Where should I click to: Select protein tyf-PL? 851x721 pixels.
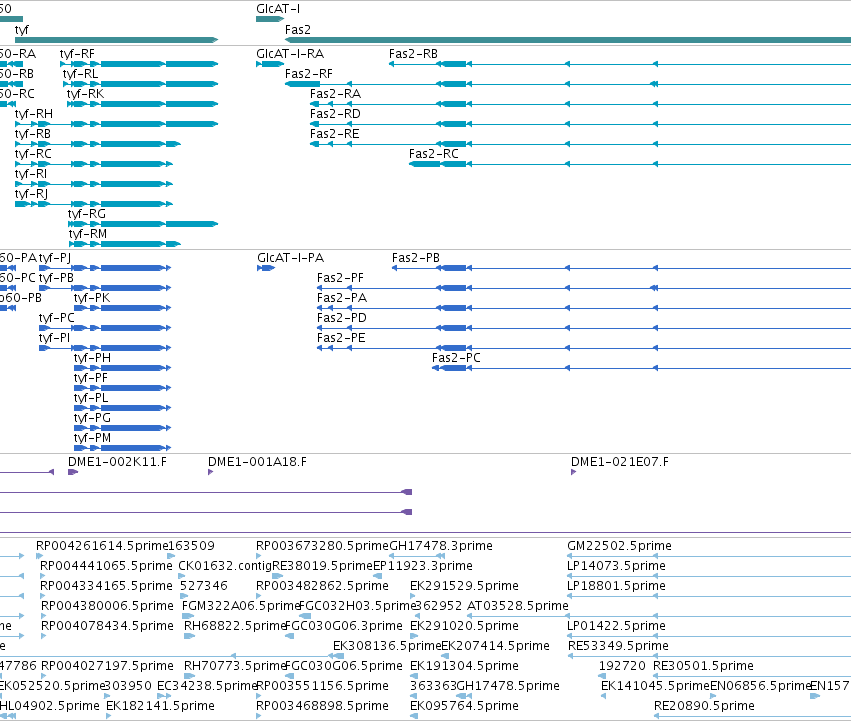[123, 408]
